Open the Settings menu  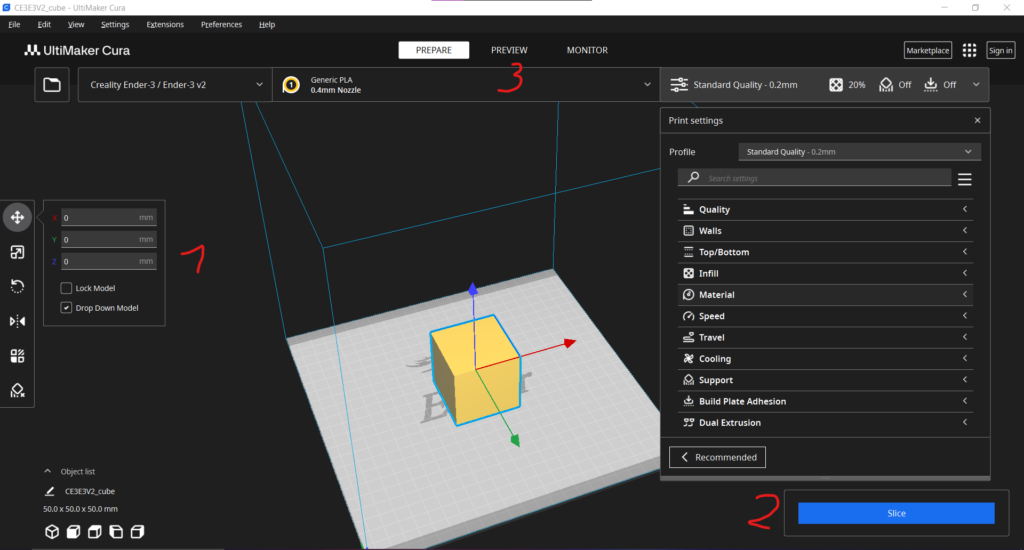(x=115, y=24)
